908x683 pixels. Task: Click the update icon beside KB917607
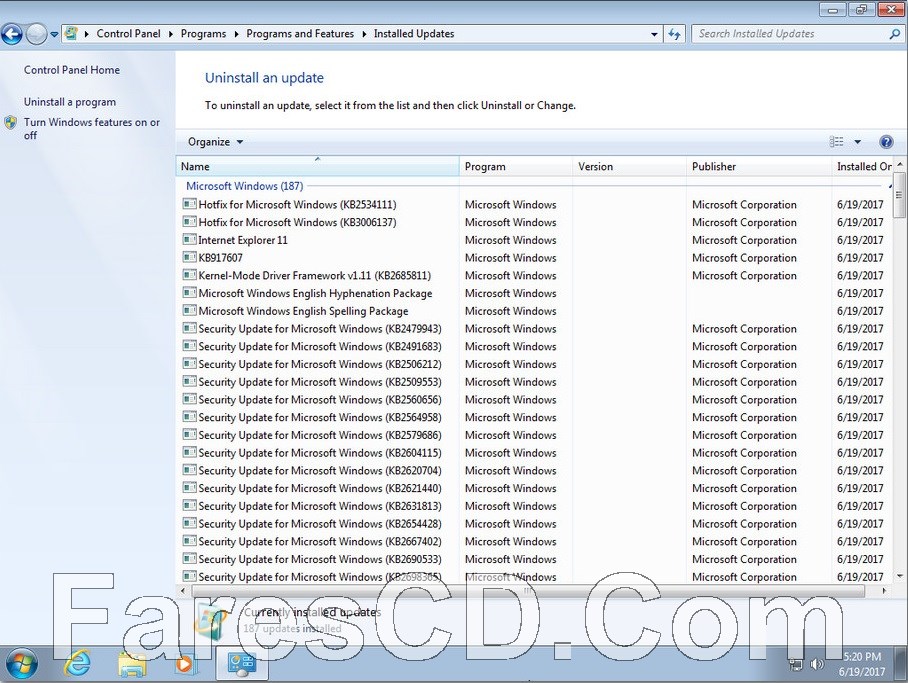(x=189, y=257)
